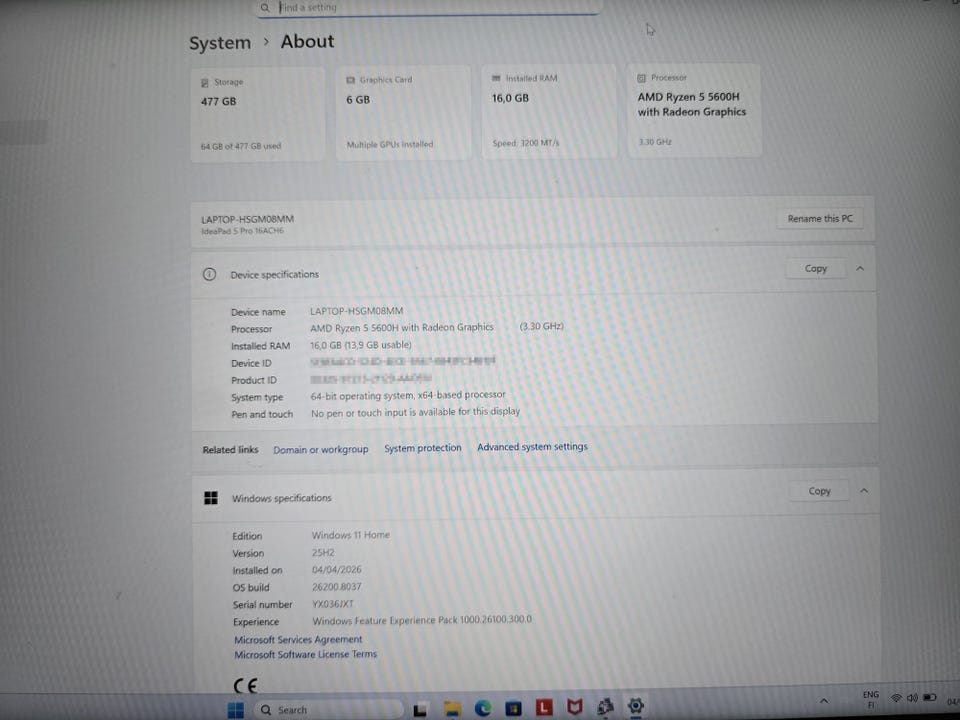Select the 25H2 version value

323,552
